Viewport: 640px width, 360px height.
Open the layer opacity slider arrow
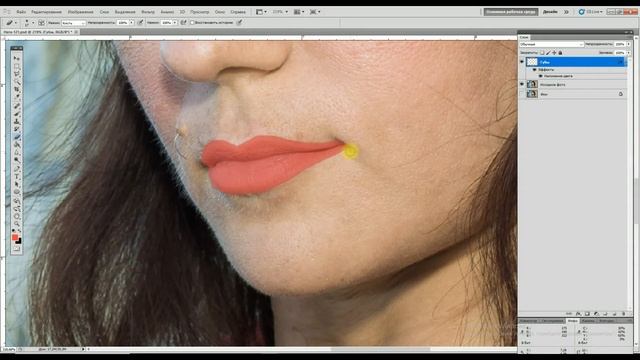click(x=629, y=44)
